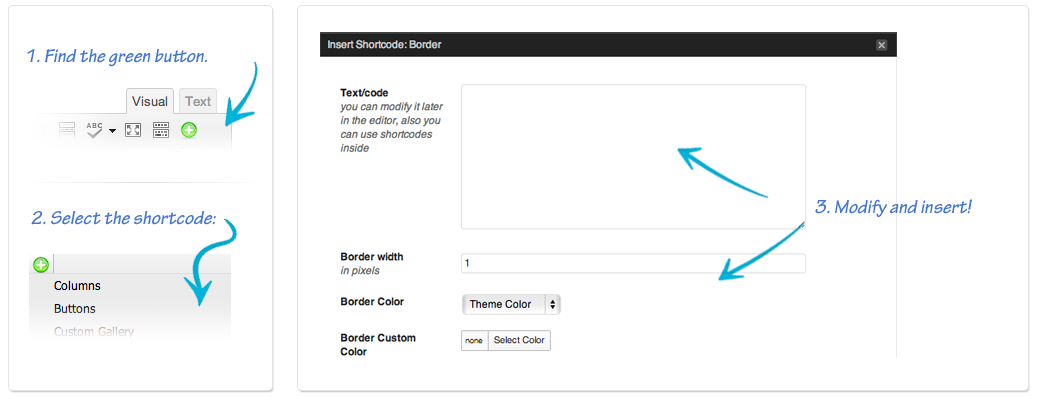Switch to the Visual editor tab

pyautogui.click(x=150, y=101)
